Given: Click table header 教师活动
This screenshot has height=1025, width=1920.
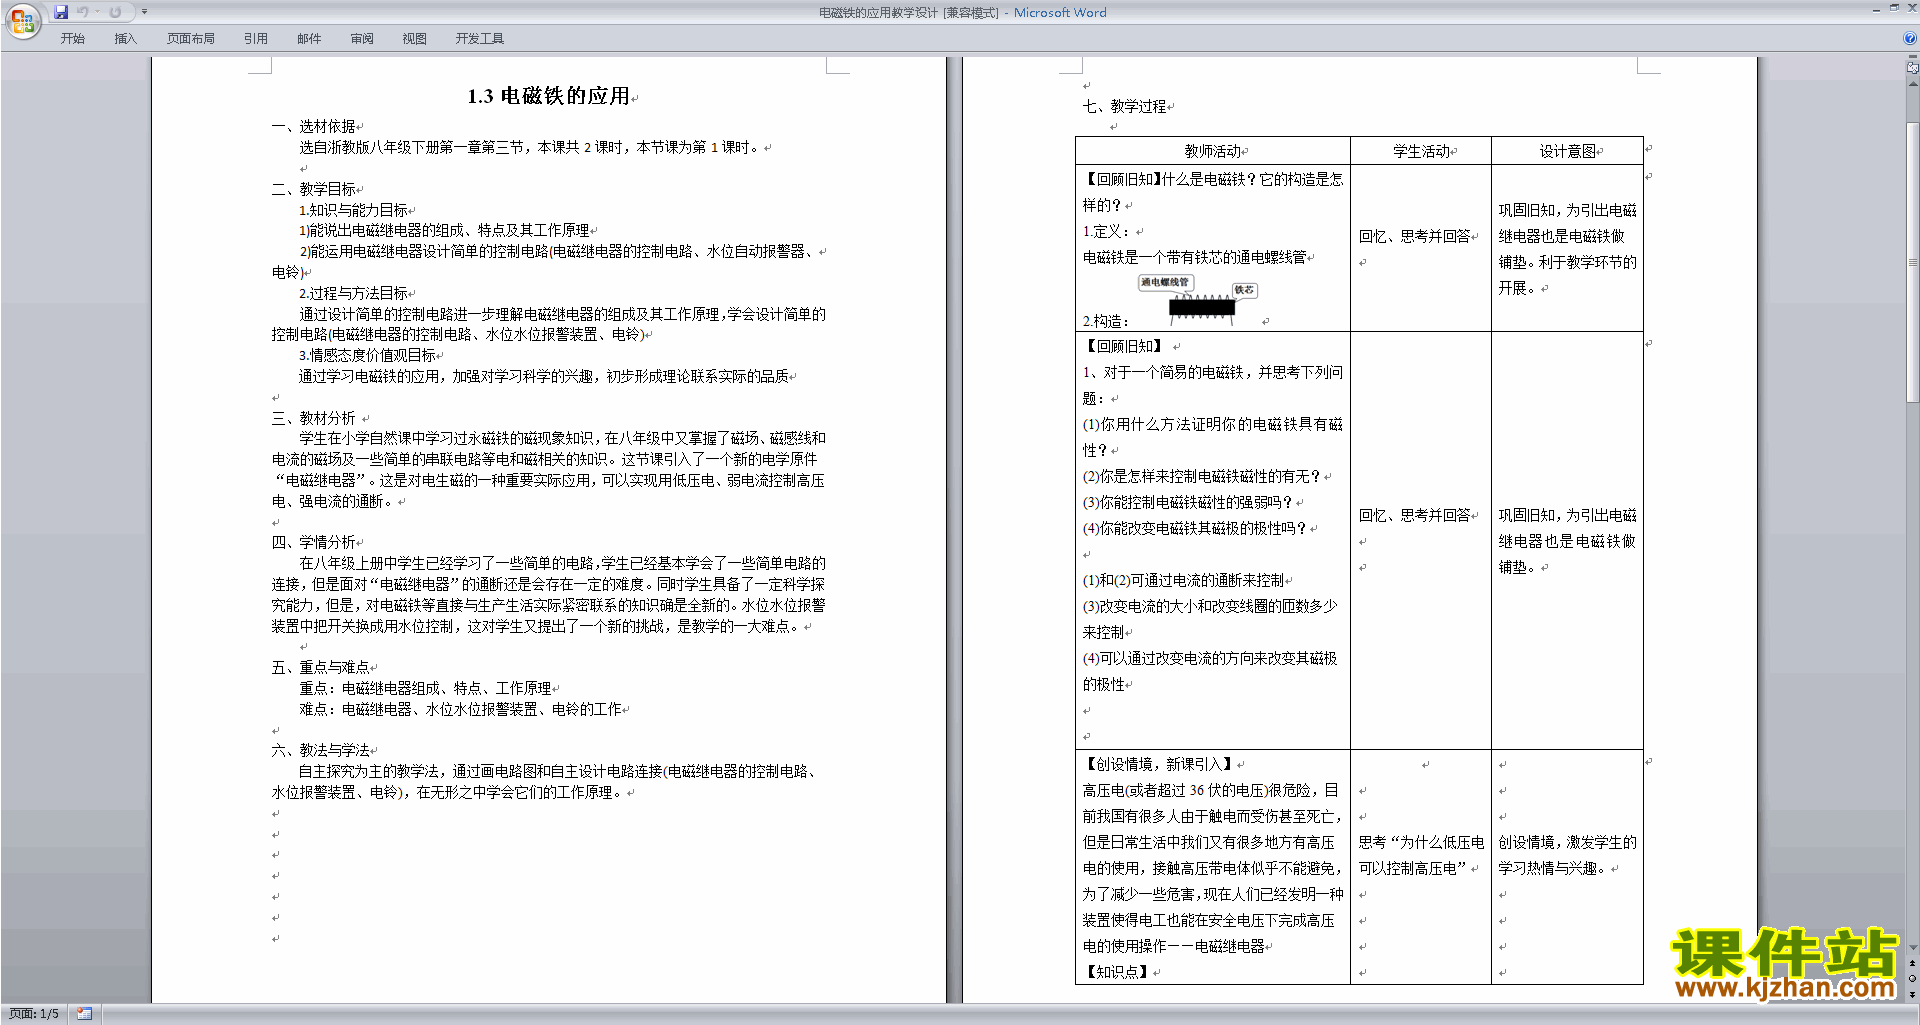Looking at the screenshot, I should (x=1212, y=151).
